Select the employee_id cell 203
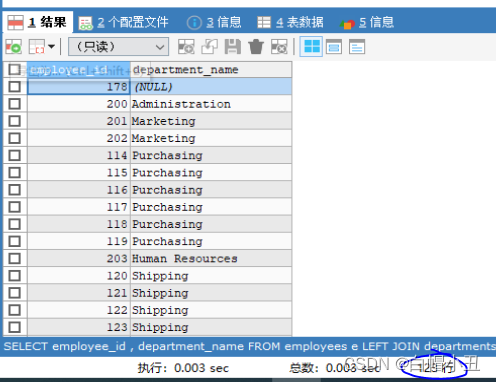The image size is (496, 382). 79,258
